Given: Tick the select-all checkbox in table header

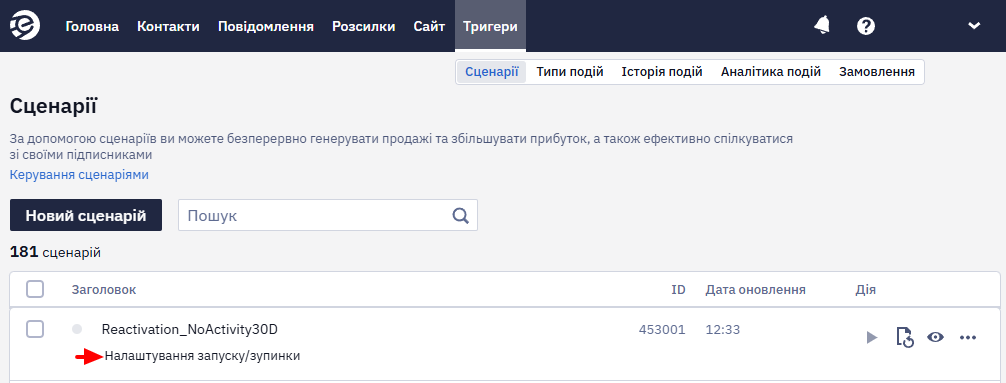Looking at the screenshot, I should tap(35, 289).
